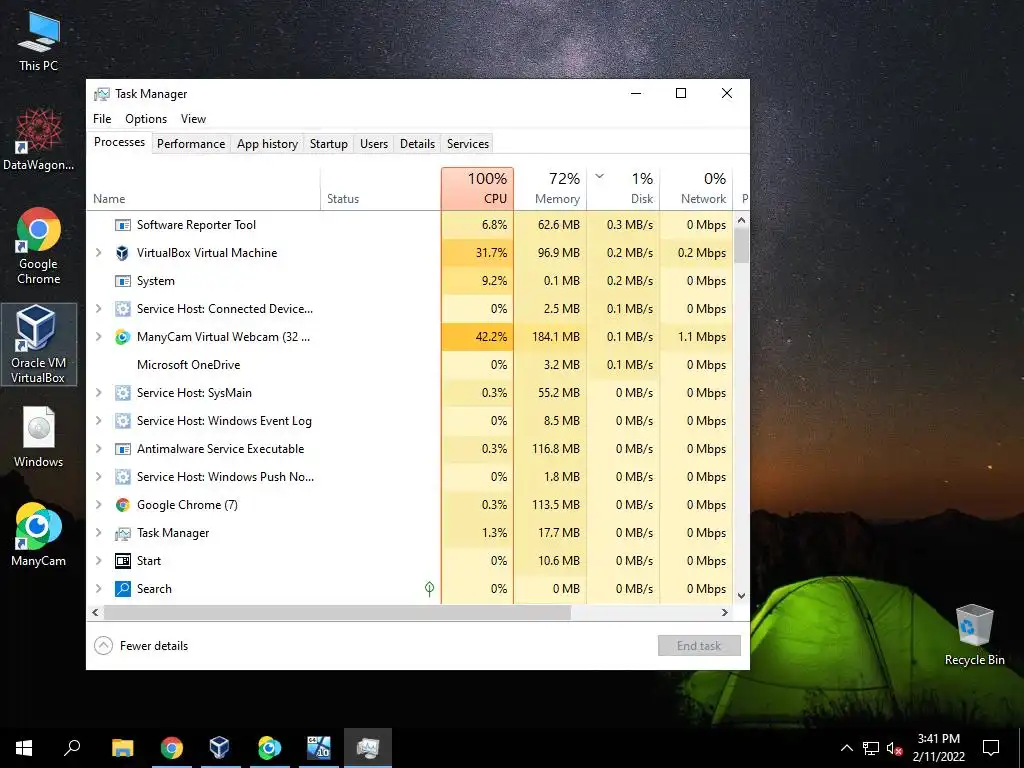
Task: Select the ManyCam desktop shortcut
Action: (38, 535)
